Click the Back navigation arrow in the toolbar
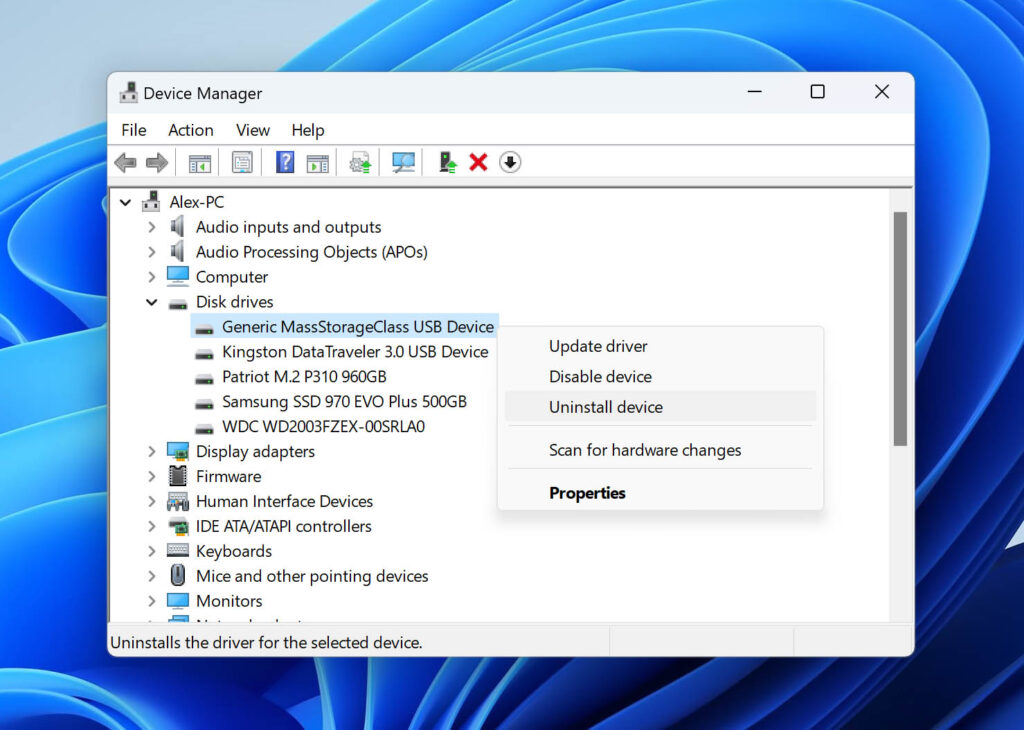This screenshot has height=730, width=1024. pos(126,162)
